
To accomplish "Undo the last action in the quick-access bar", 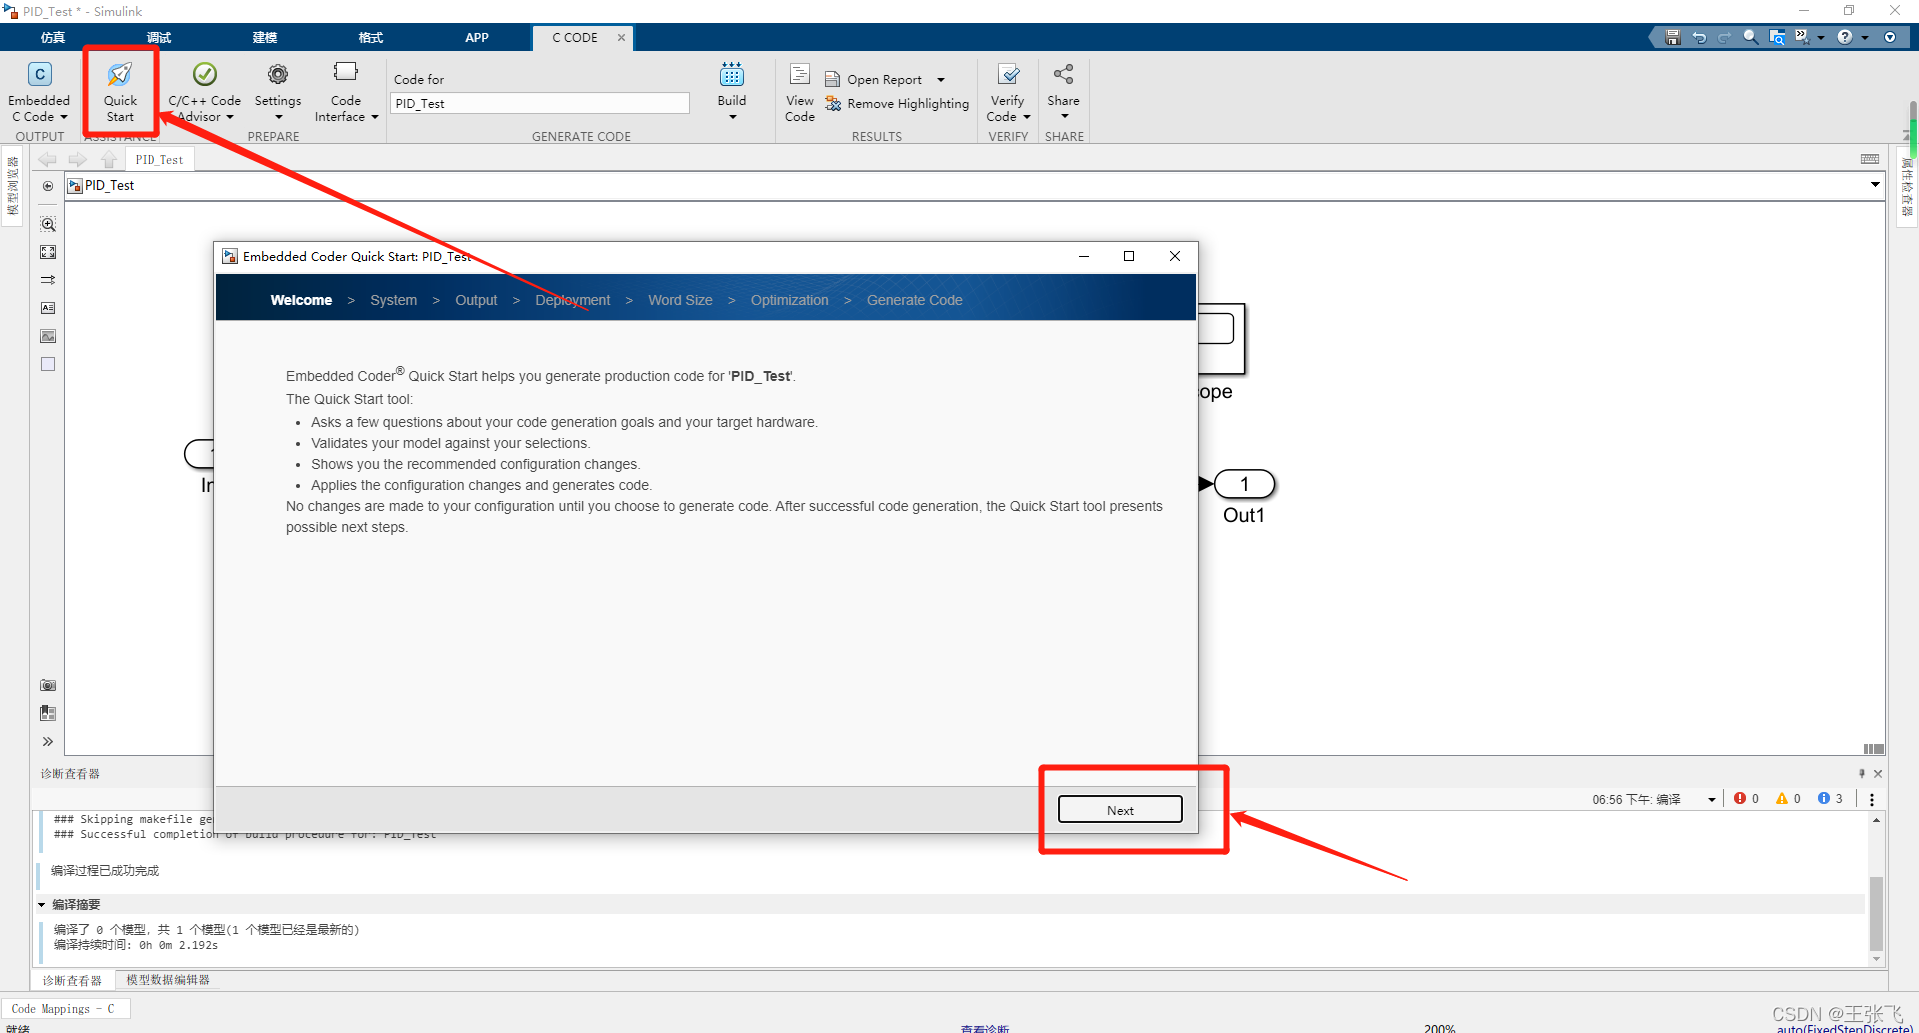I will click(1699, 37).
